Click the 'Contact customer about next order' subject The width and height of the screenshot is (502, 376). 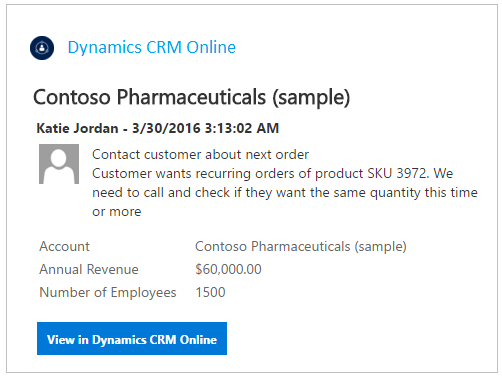pyautogui.click(x=200, y=155)
